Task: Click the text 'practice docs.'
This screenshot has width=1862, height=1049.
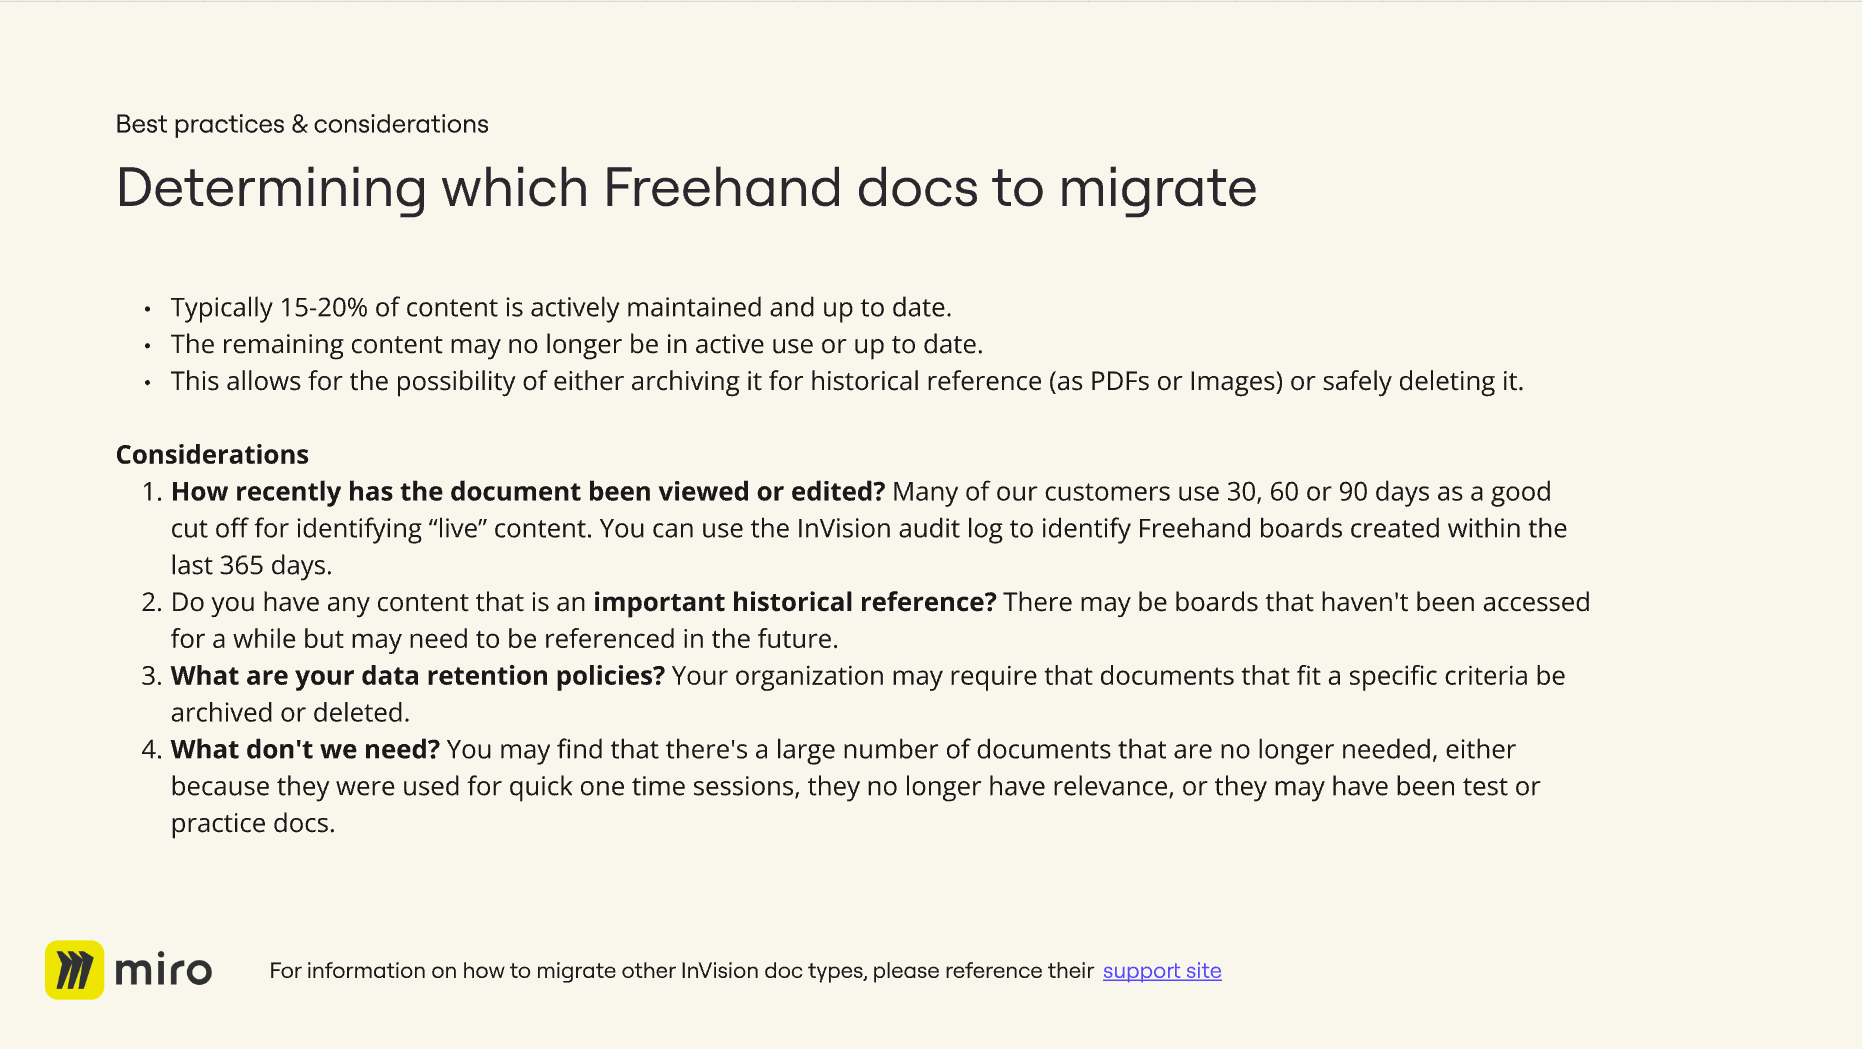Action: click(x=253, y=824)
